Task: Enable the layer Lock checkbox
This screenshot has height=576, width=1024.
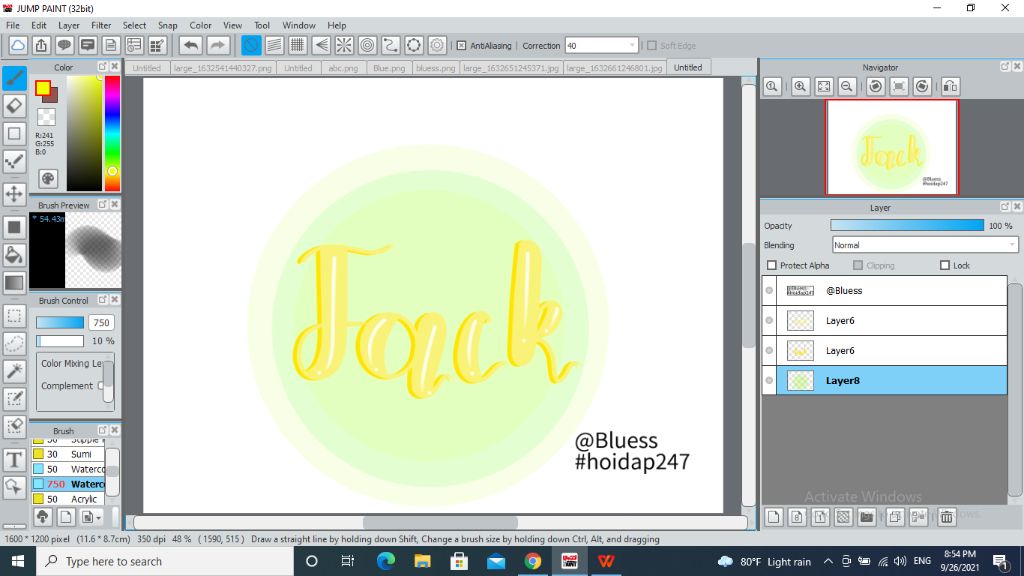Action: point(945,265)
